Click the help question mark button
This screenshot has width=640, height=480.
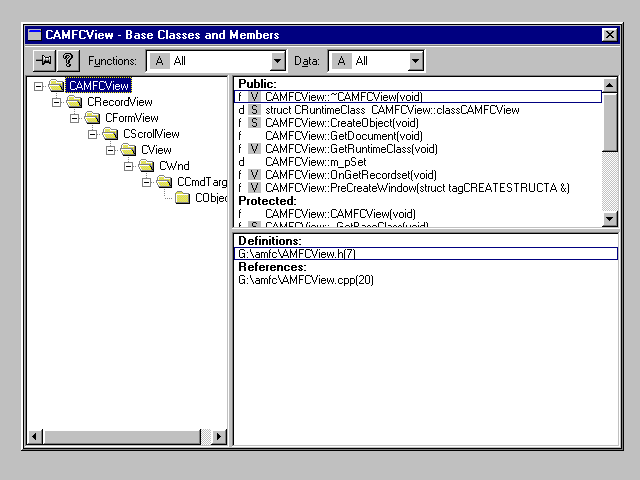point(68,61)
